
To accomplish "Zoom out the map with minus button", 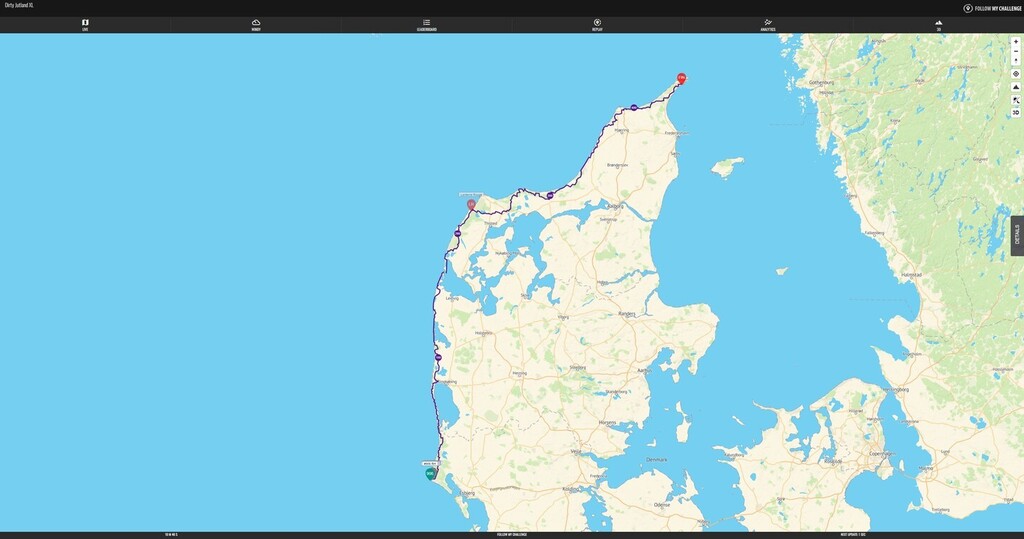I will coord(1016,51).
